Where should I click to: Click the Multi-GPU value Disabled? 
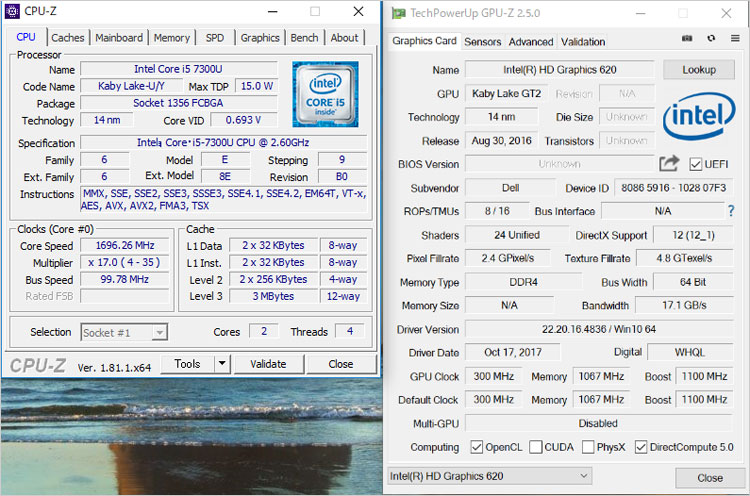pos(599,423)
